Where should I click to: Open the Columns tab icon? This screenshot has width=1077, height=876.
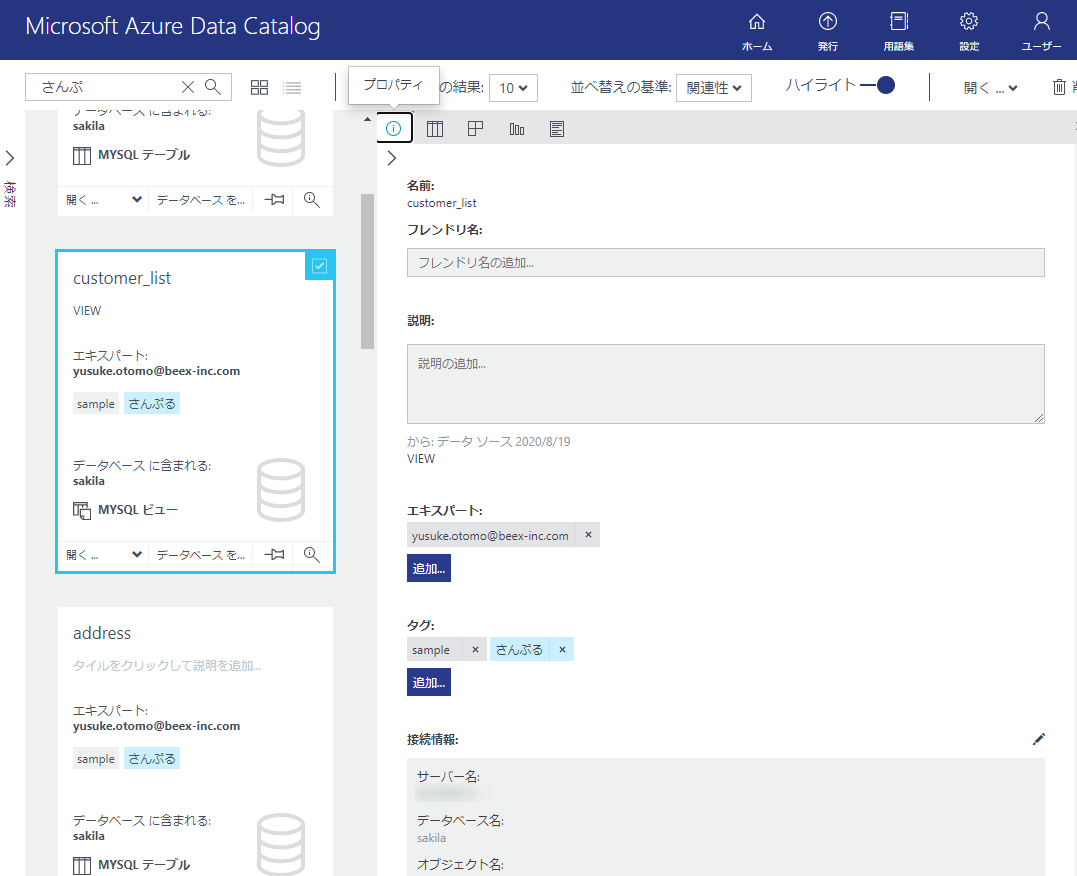click(435, 128)
